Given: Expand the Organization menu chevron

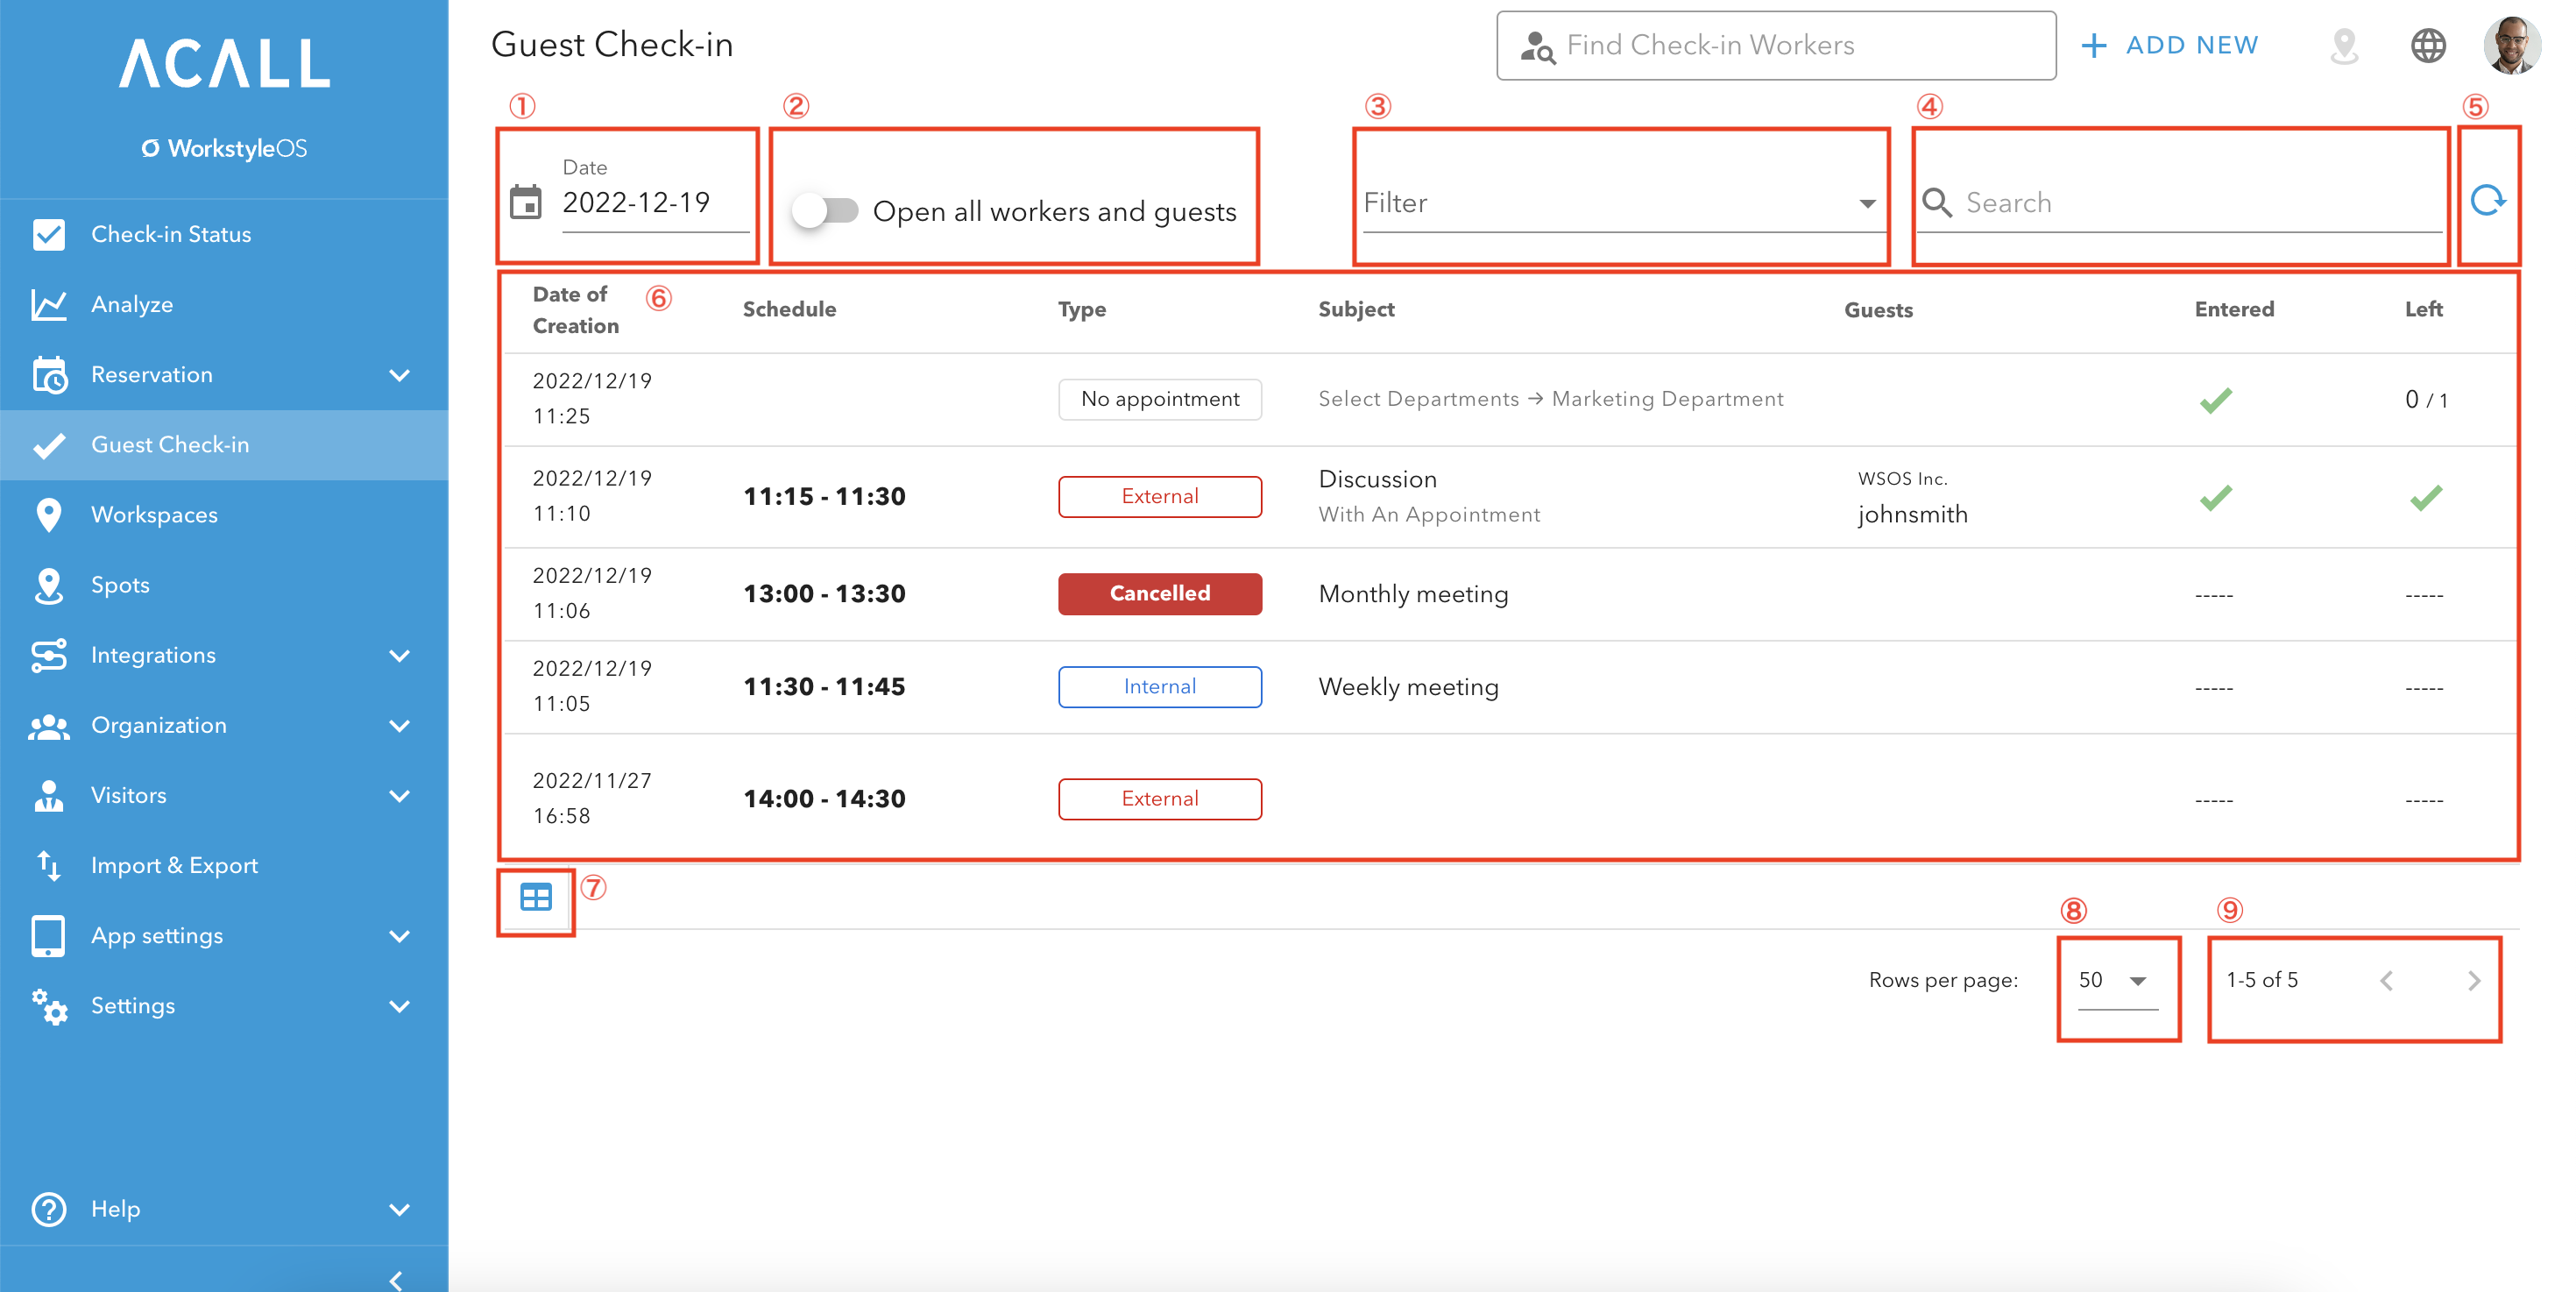Looking at the screenshot, I should (399, 725).
